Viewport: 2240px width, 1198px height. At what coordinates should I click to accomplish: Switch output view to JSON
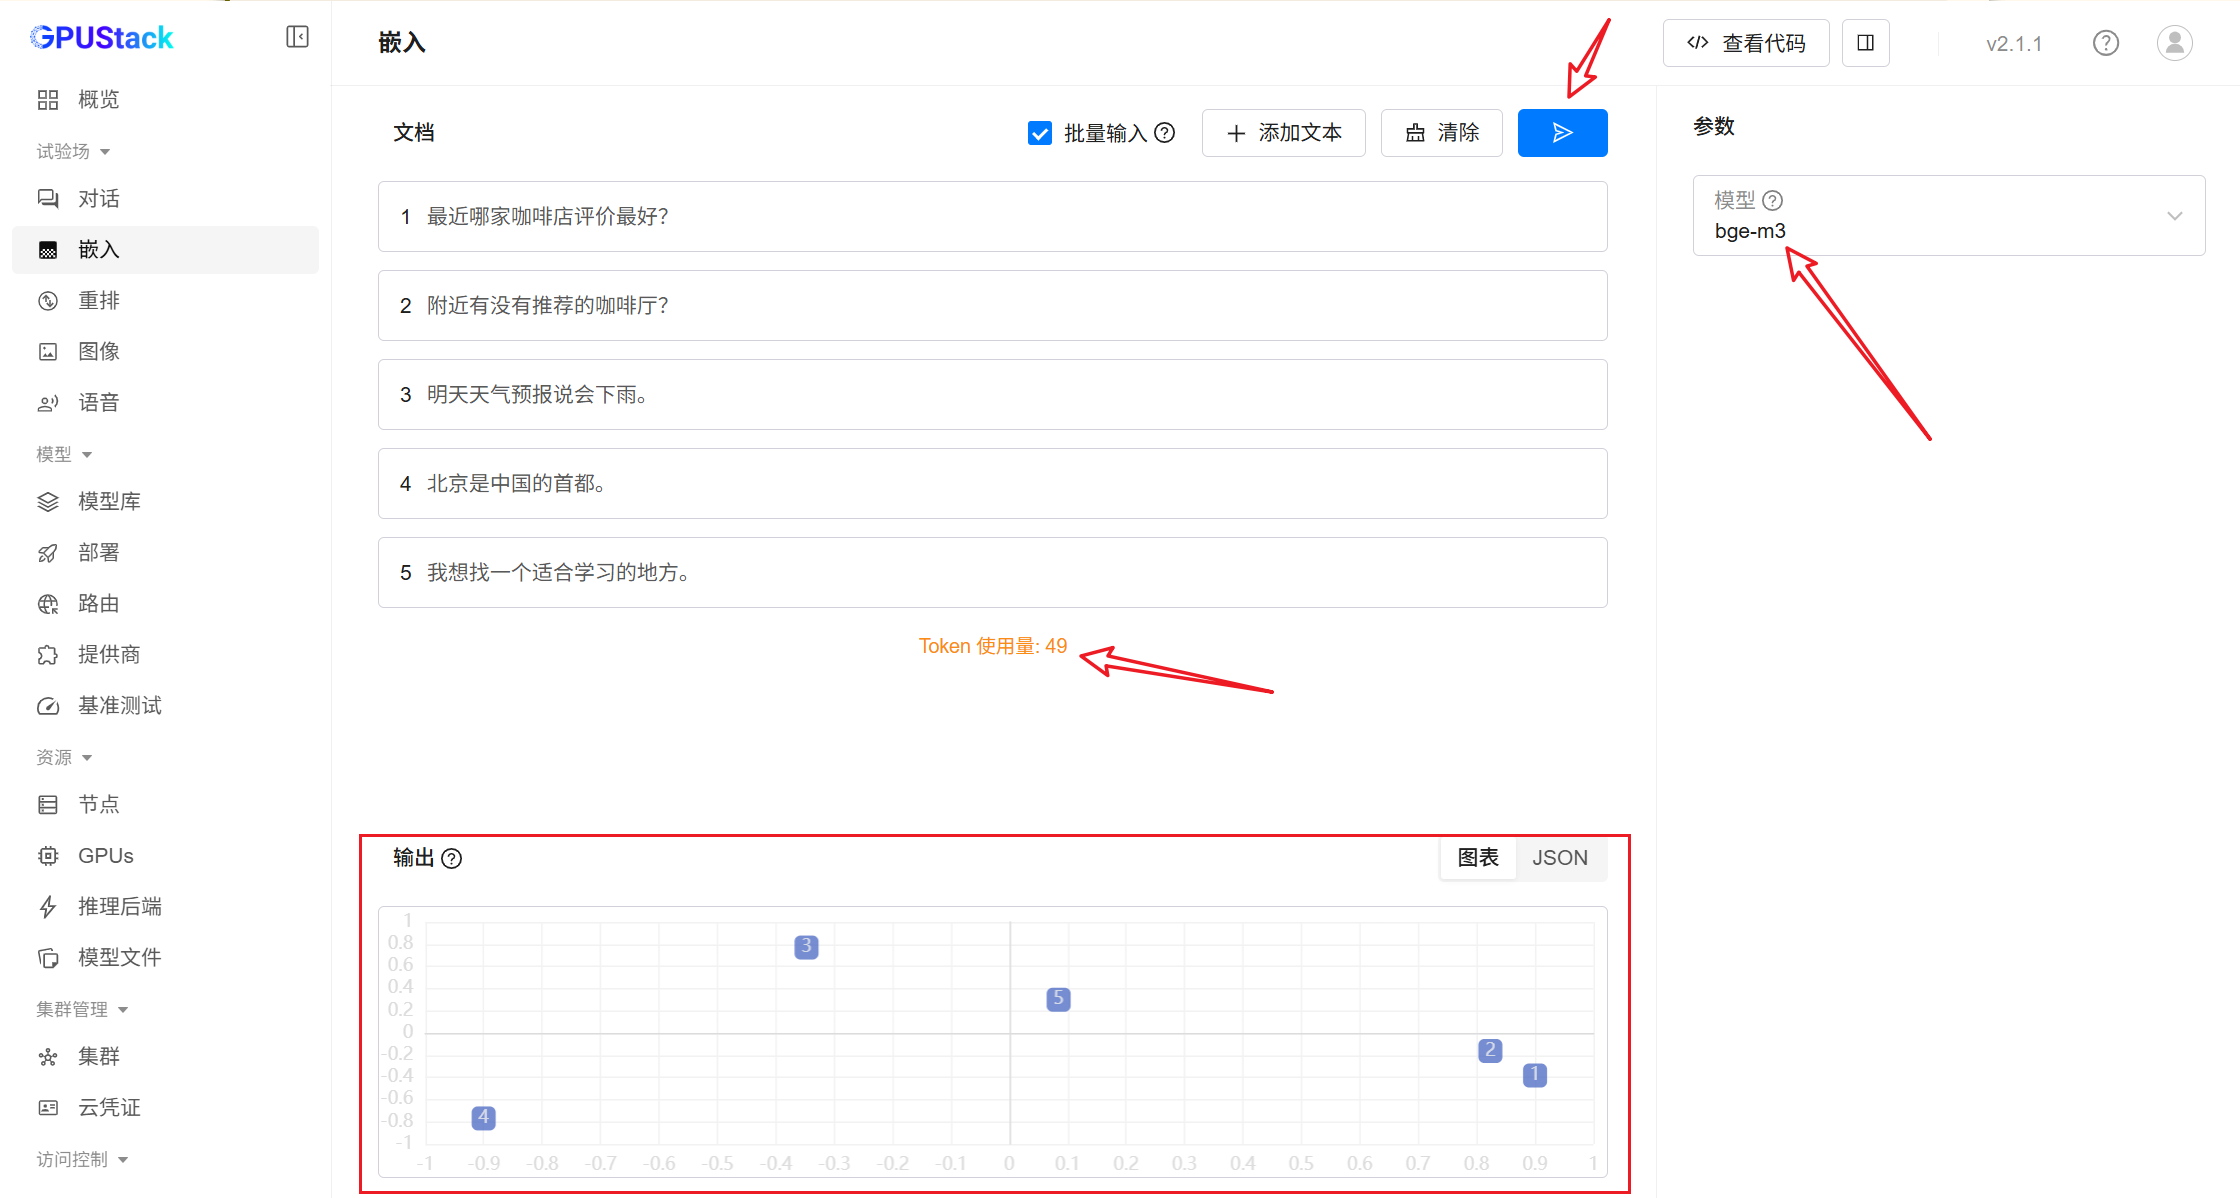pos(1559,858)
